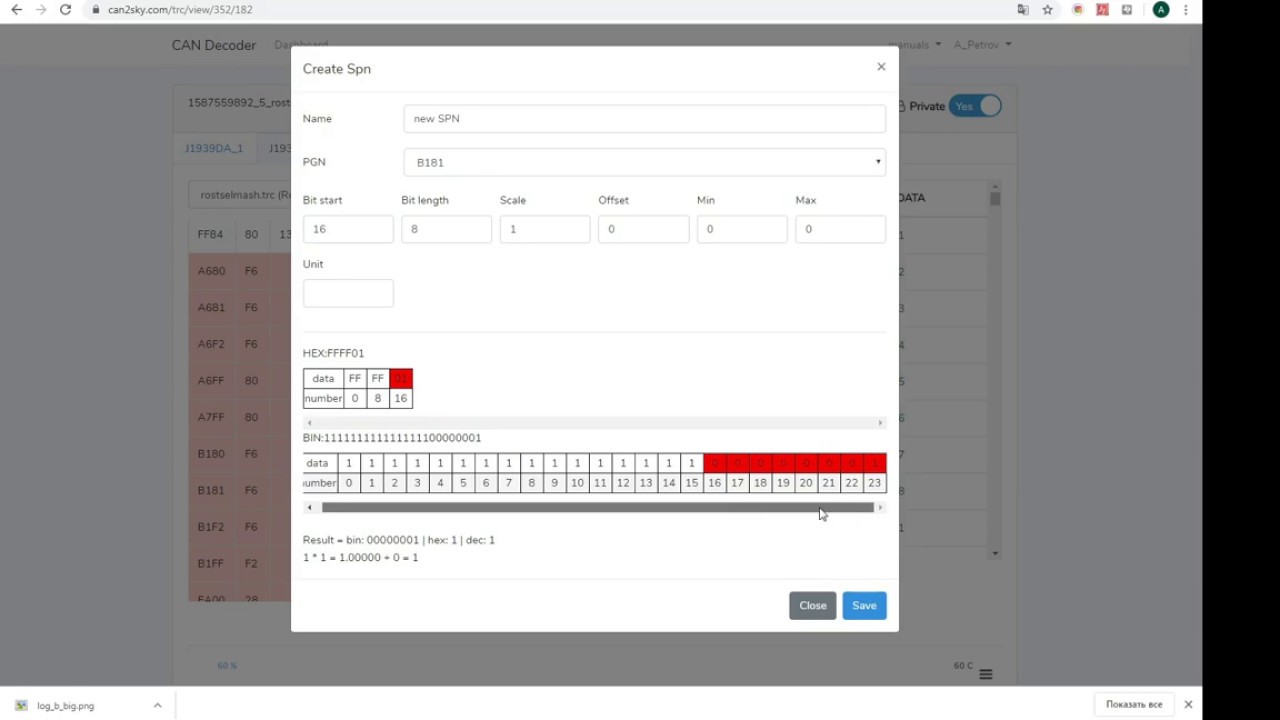Open the downloaded file log_b_big.png

(65, 705)
